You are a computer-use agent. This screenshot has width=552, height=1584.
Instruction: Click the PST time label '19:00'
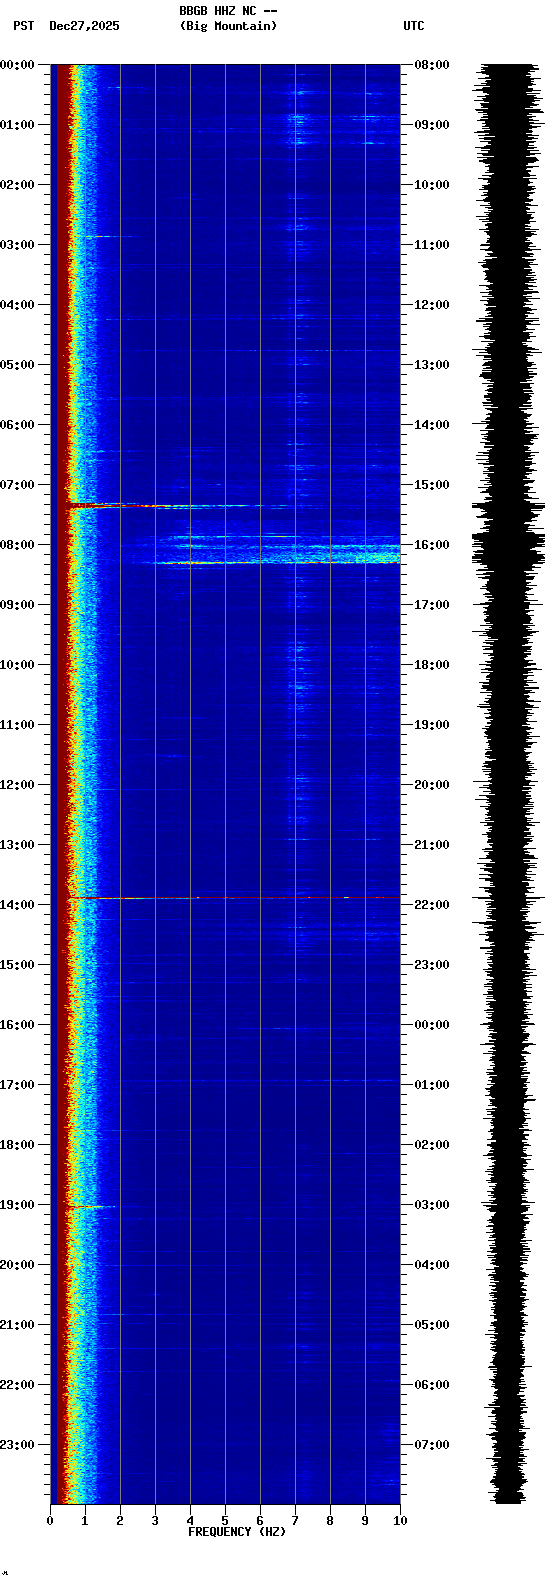click(17, 1205)
